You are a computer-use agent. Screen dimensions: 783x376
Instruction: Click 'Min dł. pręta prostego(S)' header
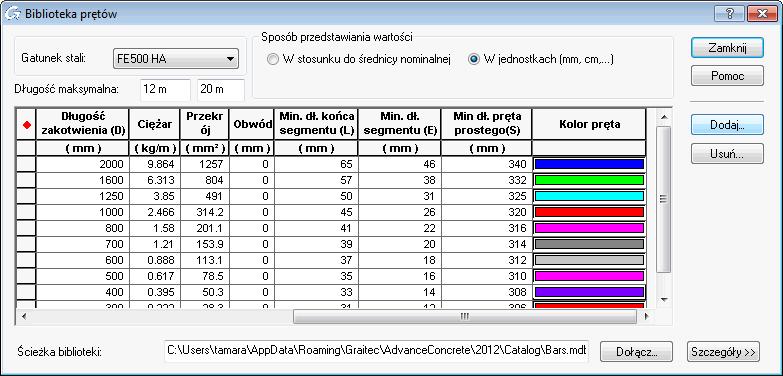coord(487,124)
